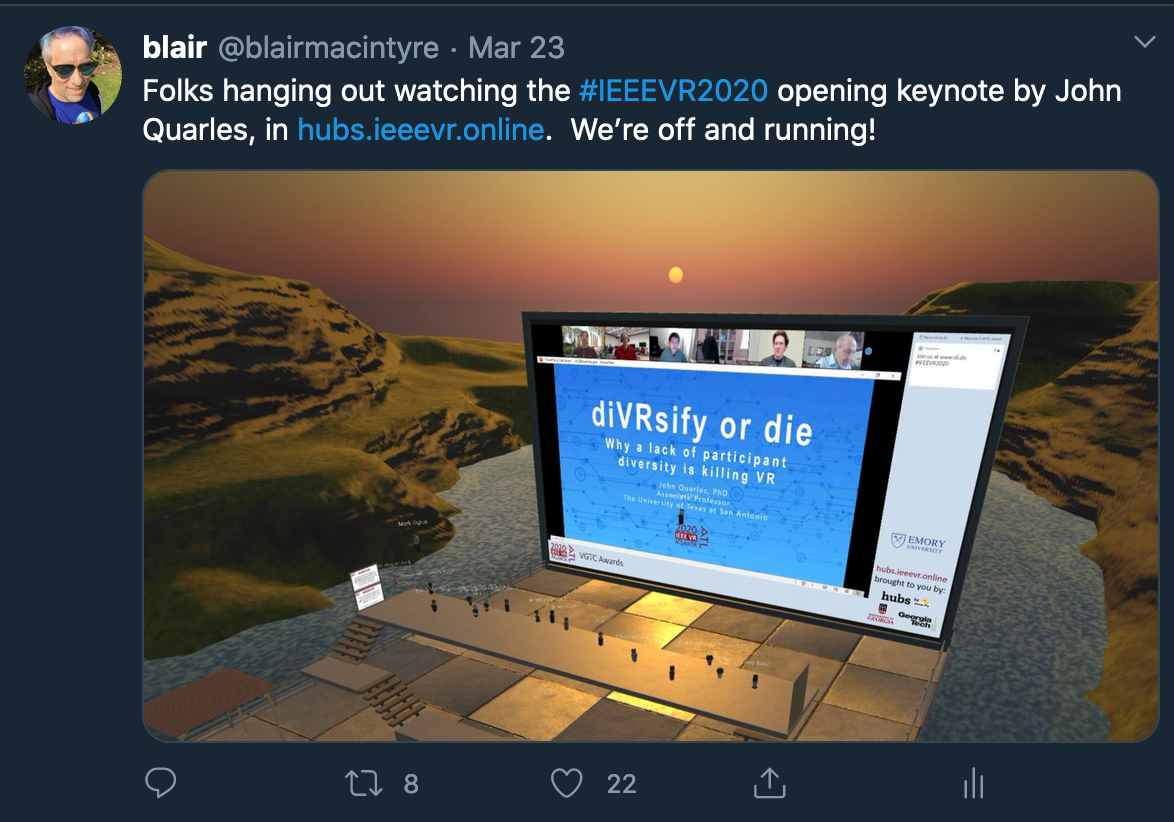Open the Mar 23 tweet timestamp
Viewport: 1174px width, 822px height.
pos(516,48)
